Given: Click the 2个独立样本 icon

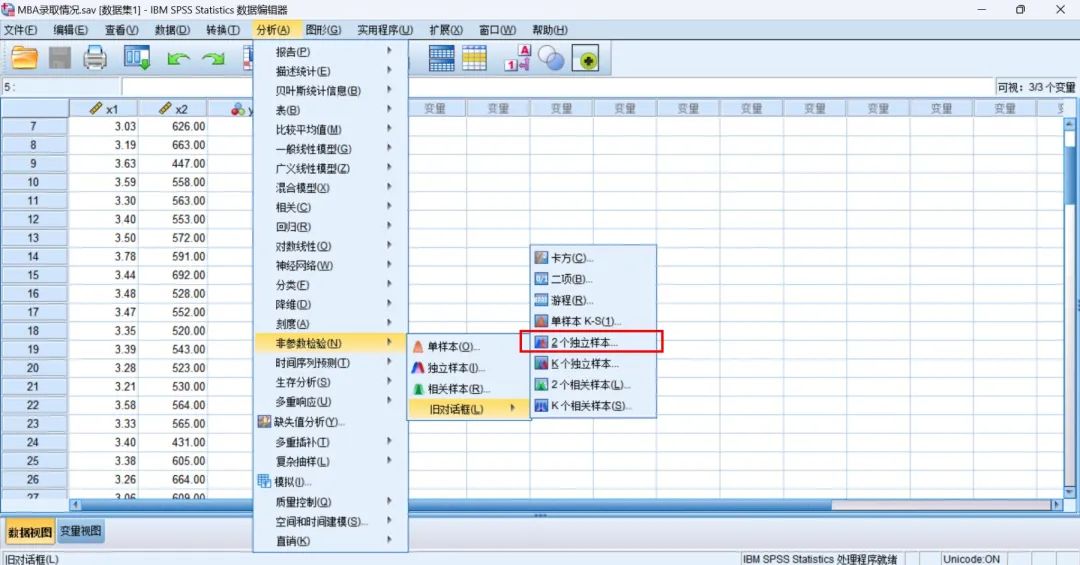Looking at the screenshot, I should (x=541, y=342).
